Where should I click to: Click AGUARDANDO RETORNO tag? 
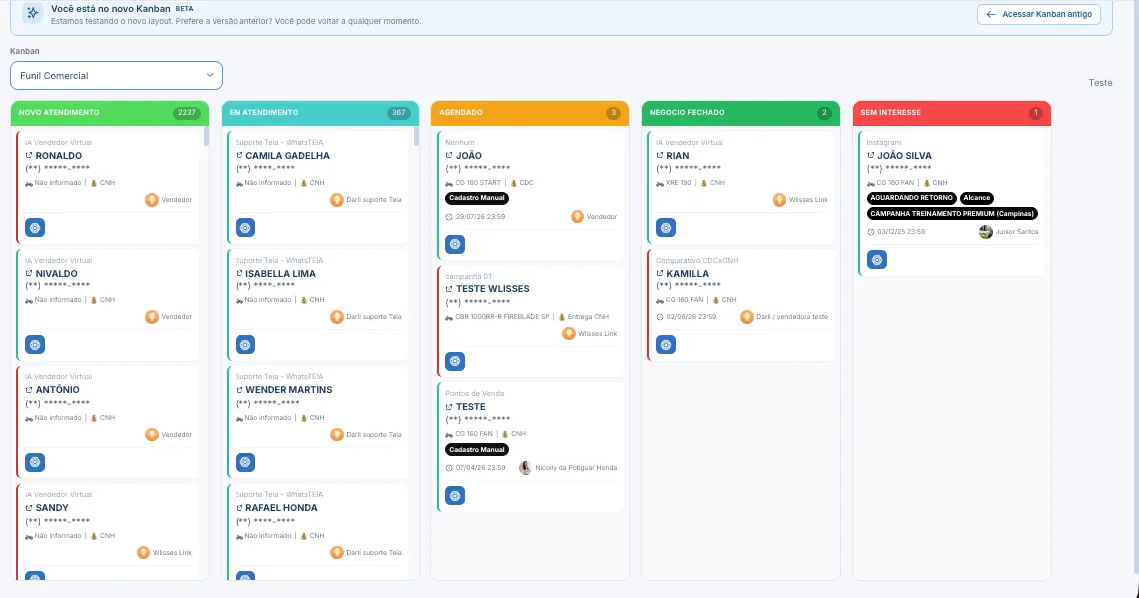click(x=911, y=198)
